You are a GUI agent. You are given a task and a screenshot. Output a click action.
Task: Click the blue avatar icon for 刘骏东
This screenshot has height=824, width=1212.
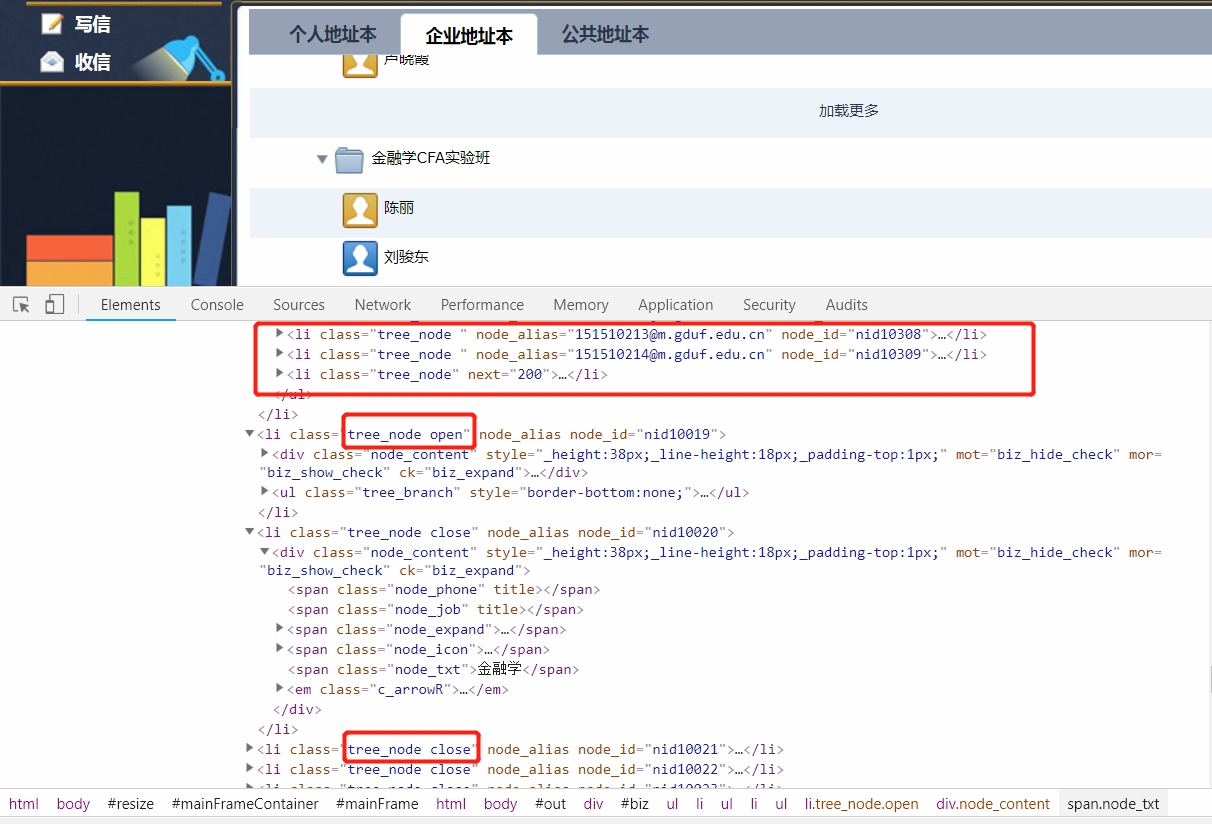coord(360,258)
